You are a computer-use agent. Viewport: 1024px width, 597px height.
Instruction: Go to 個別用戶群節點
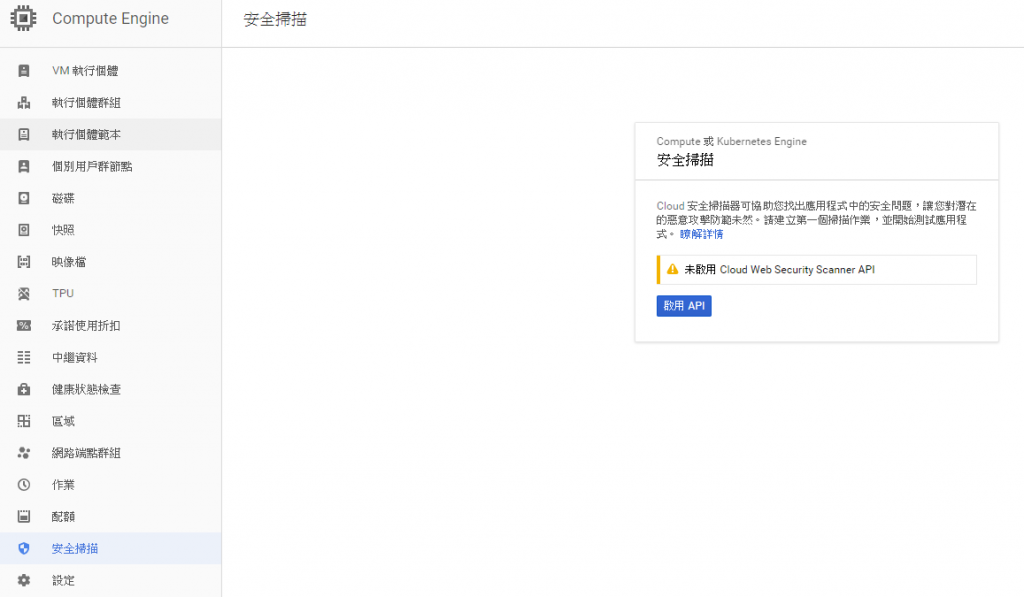(x=92, y=167)
